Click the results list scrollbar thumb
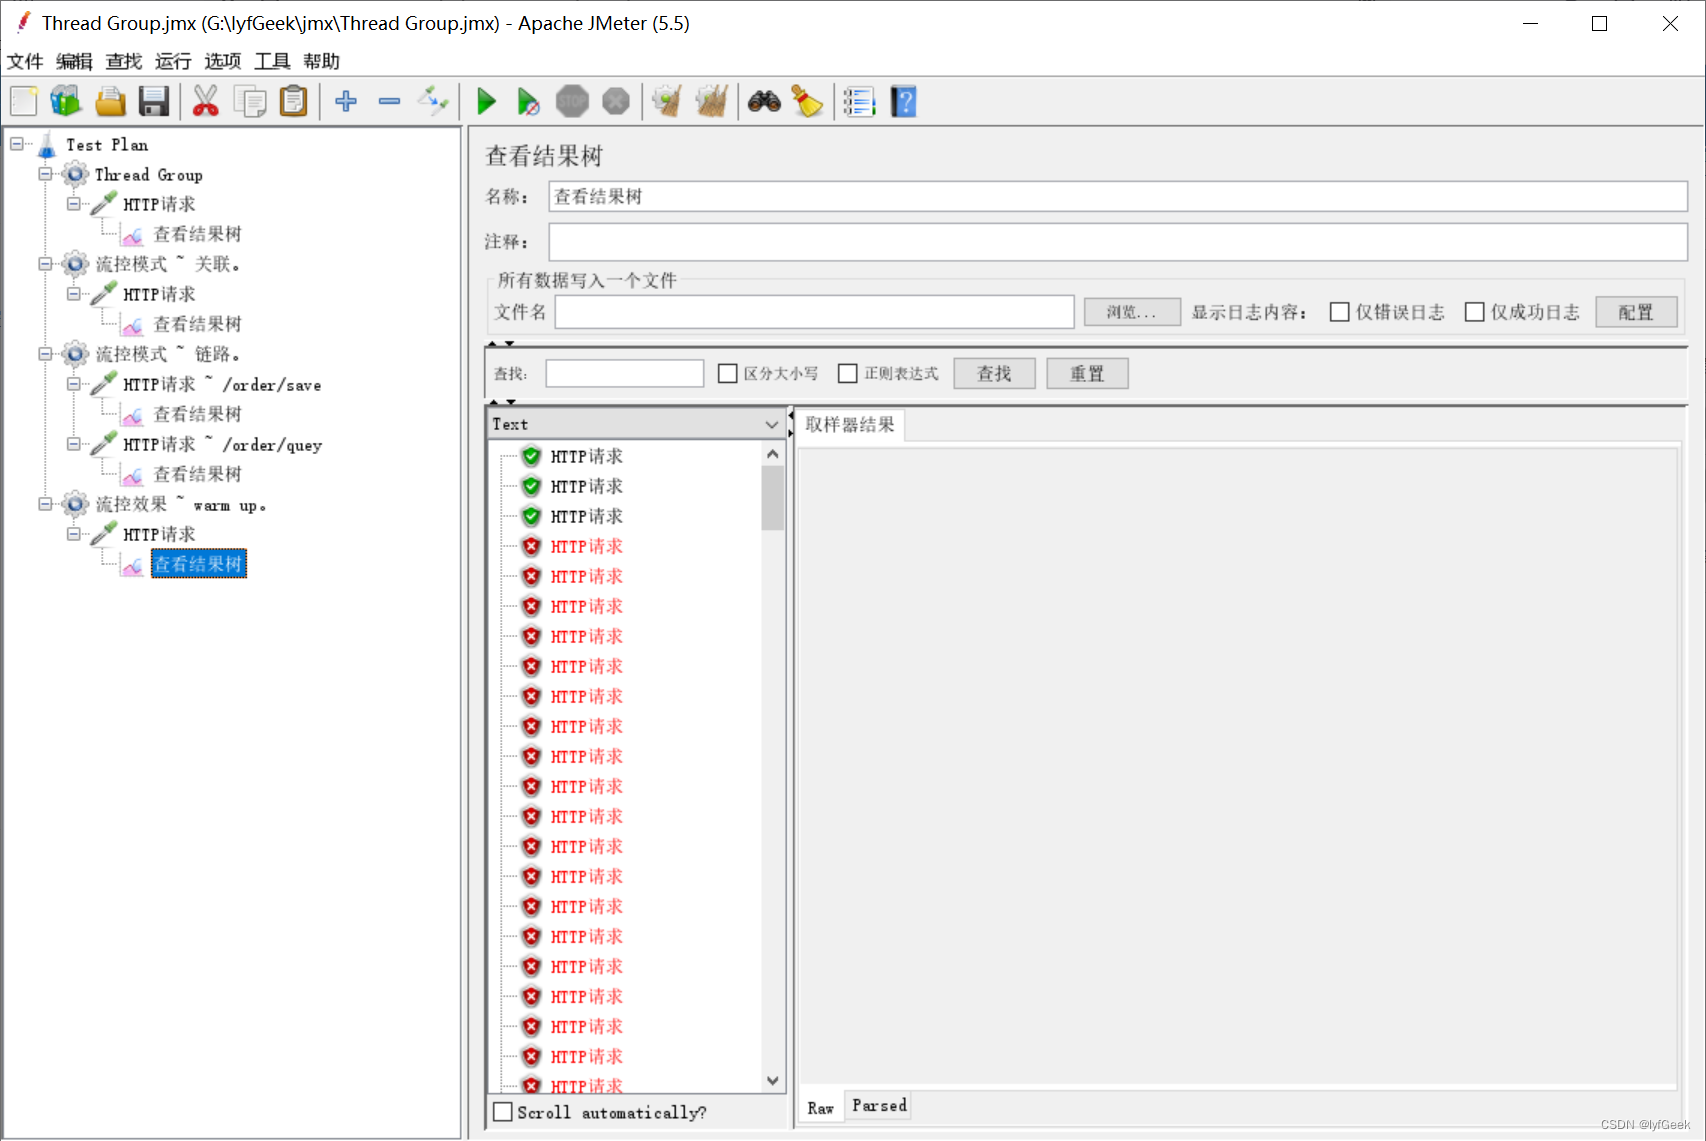This screenshot has height=1141, width=1706. pos(772,497)
